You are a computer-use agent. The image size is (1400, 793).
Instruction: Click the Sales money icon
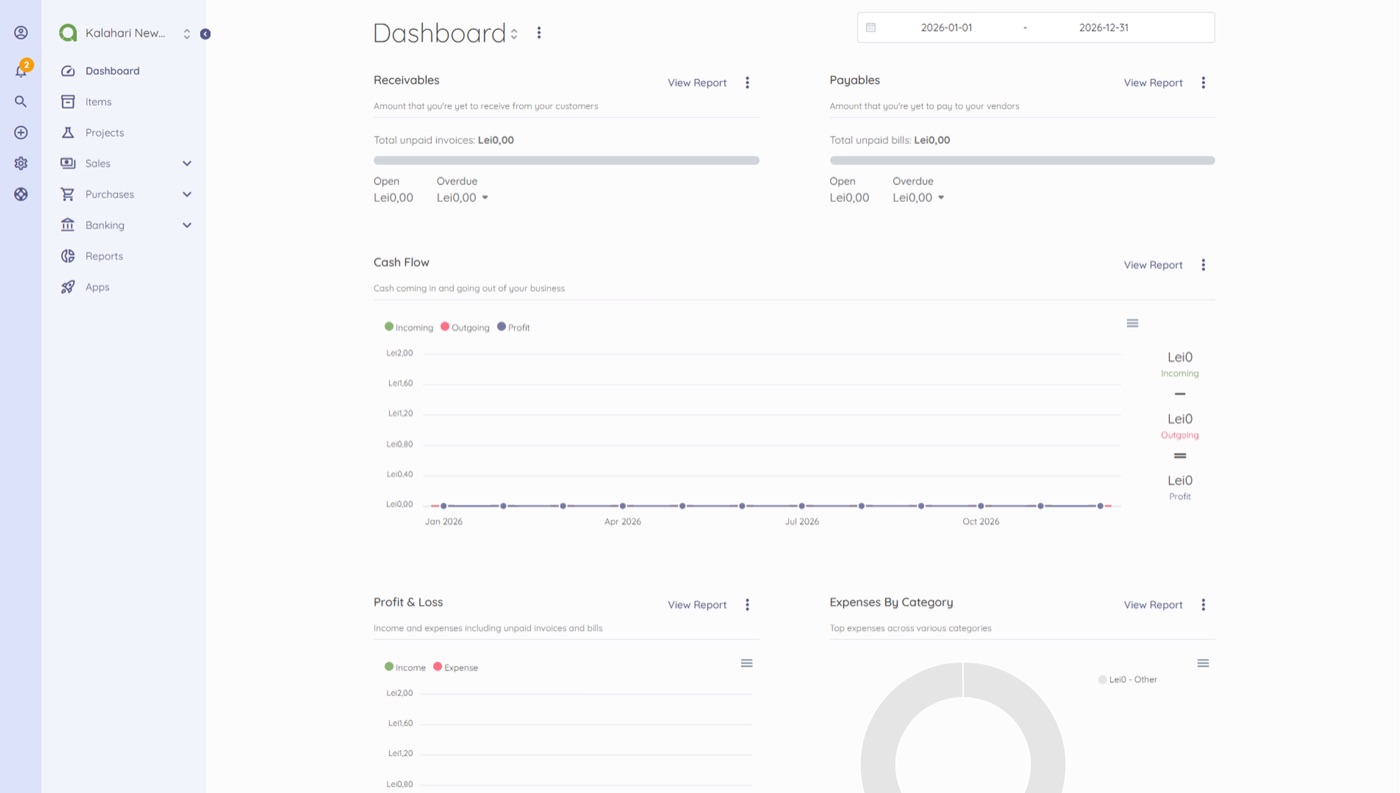[x=68, y=164]
